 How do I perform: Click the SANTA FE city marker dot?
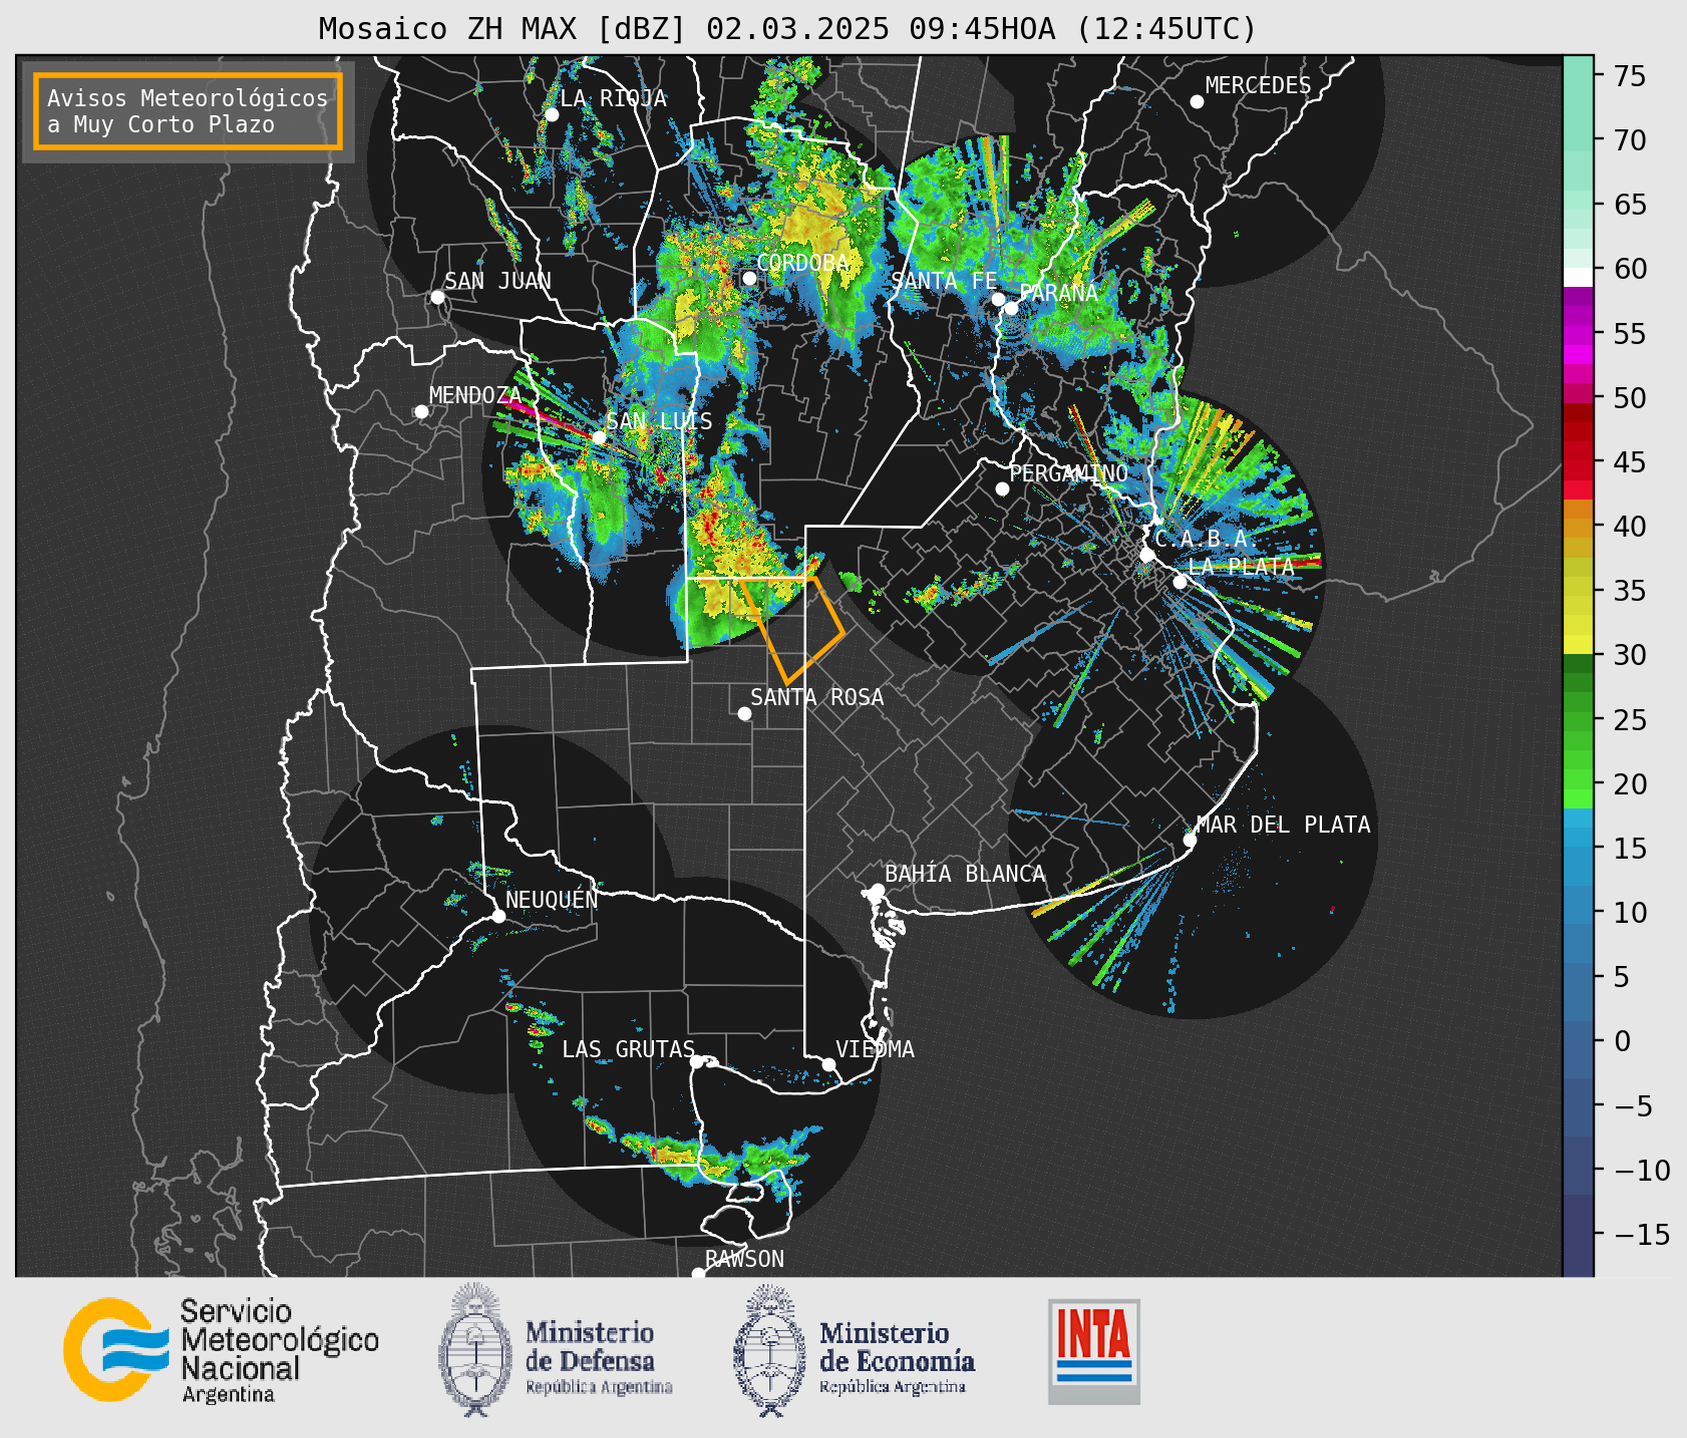click(998, 299)
